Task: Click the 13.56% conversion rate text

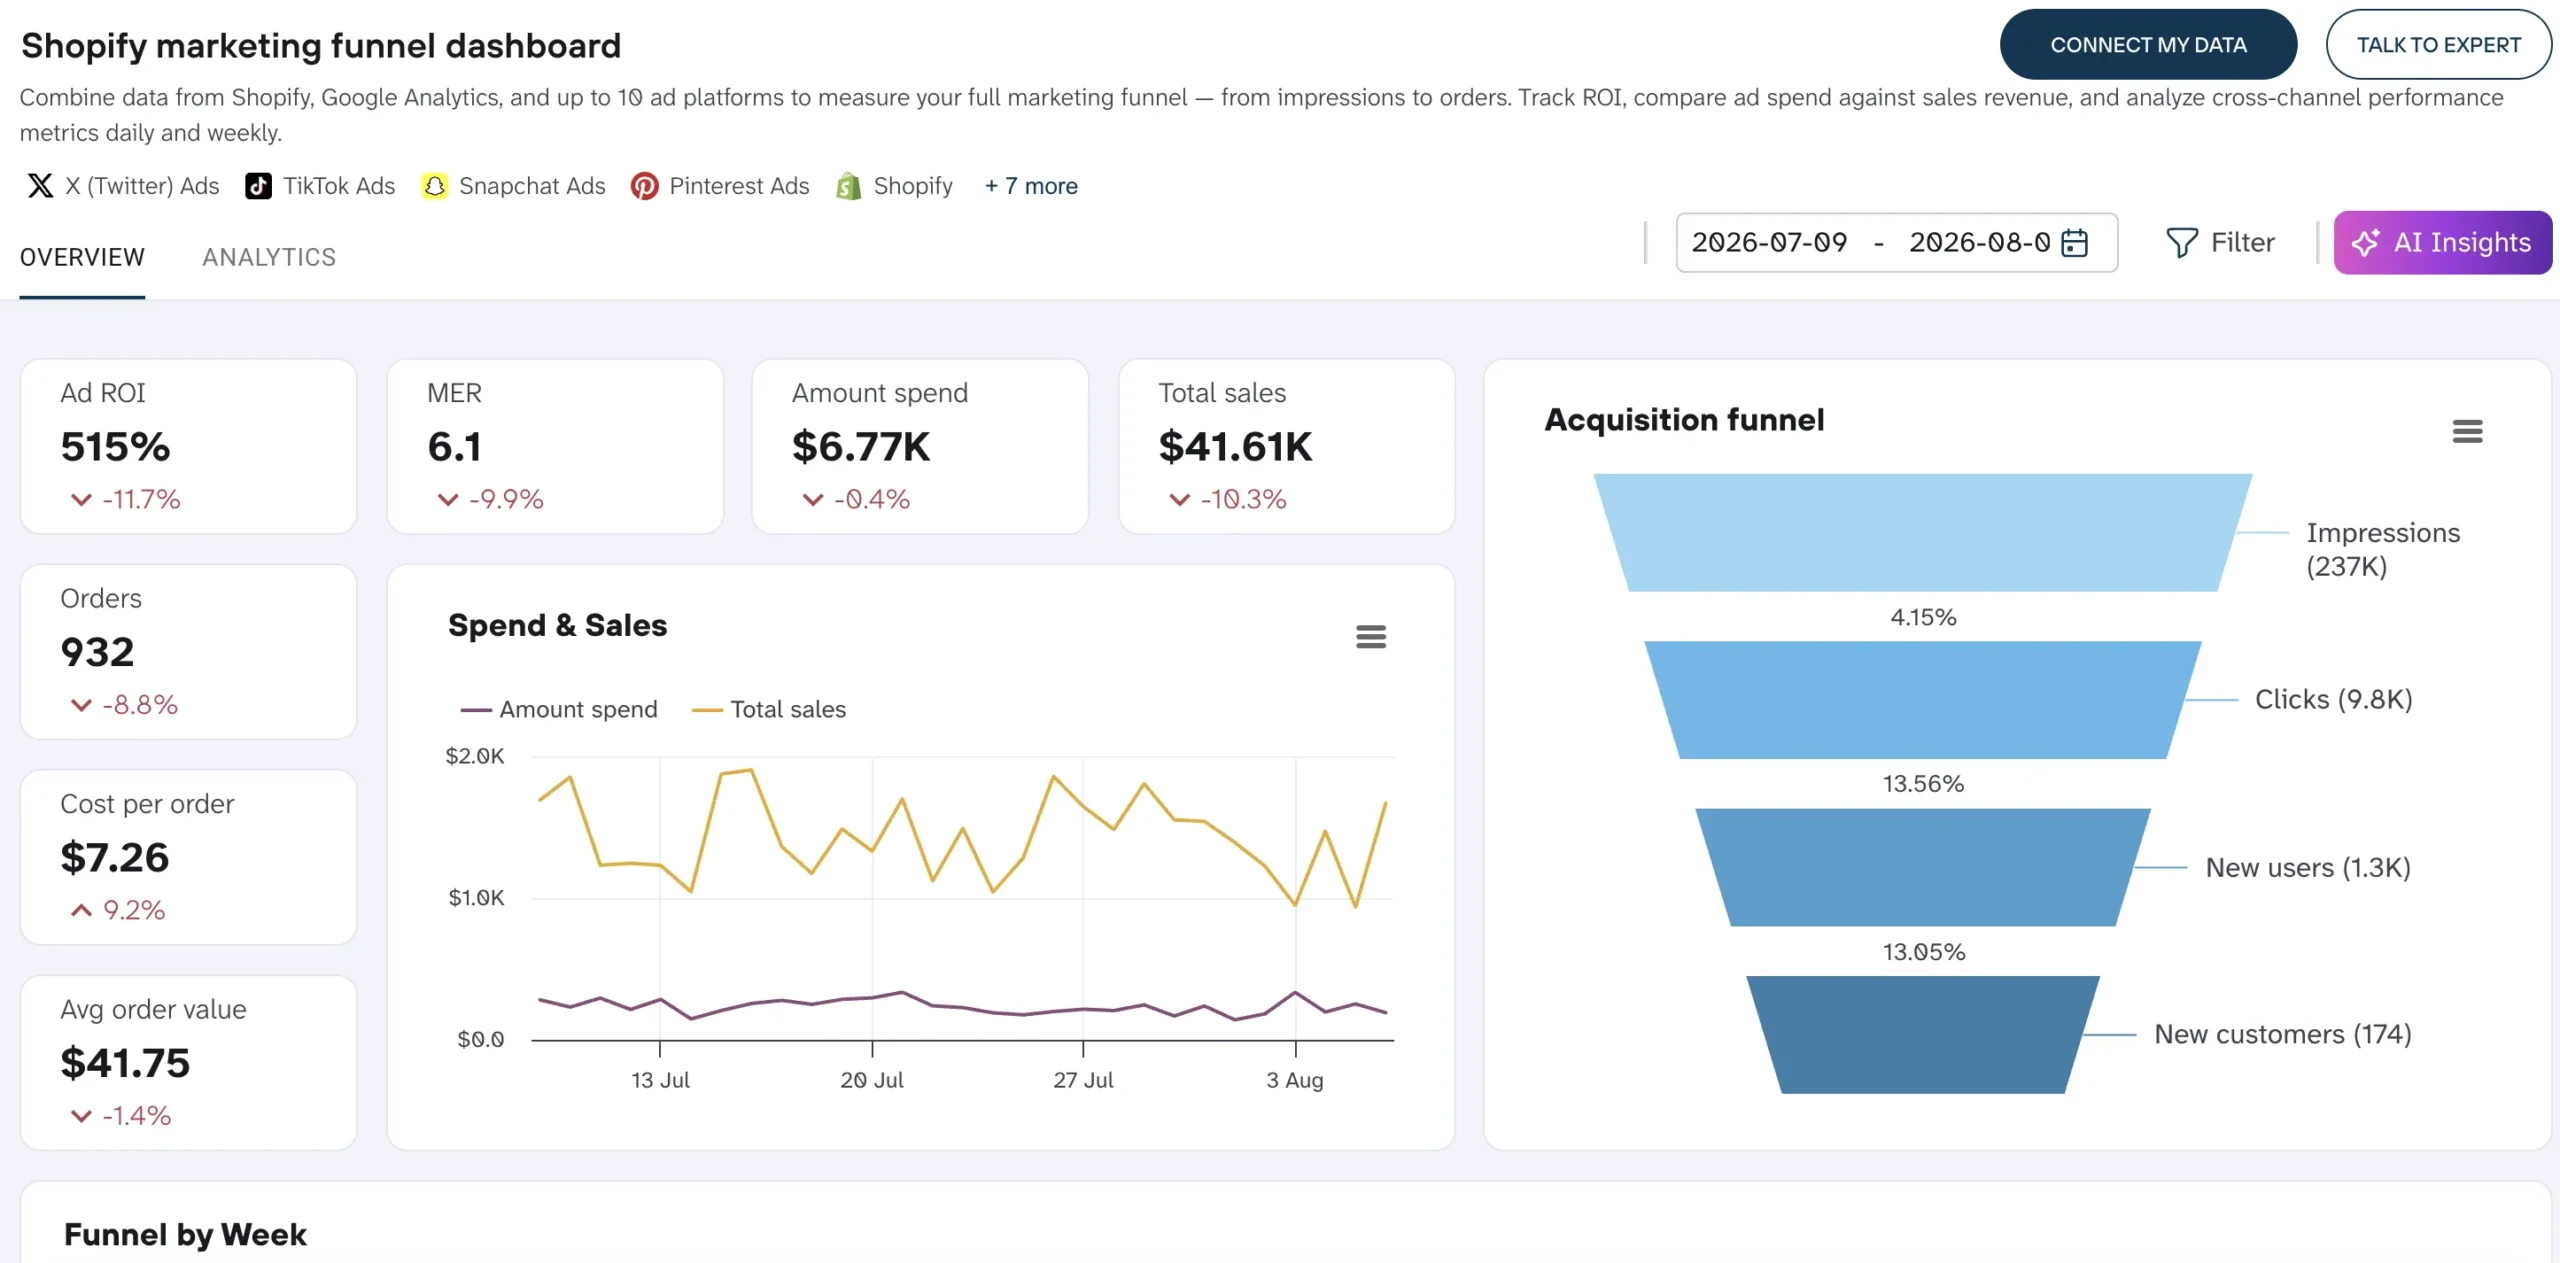Action: tap(1923, 784)
